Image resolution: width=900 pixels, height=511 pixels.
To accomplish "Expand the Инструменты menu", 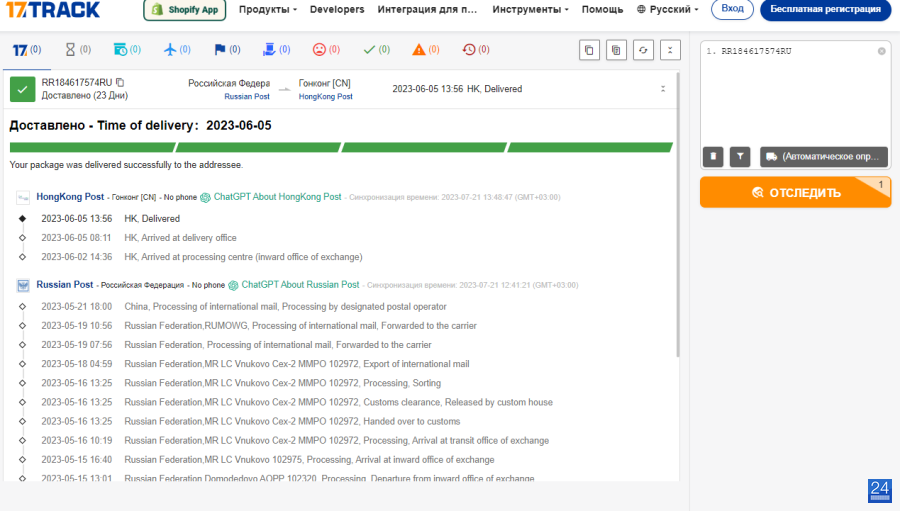I will (530, 10).
